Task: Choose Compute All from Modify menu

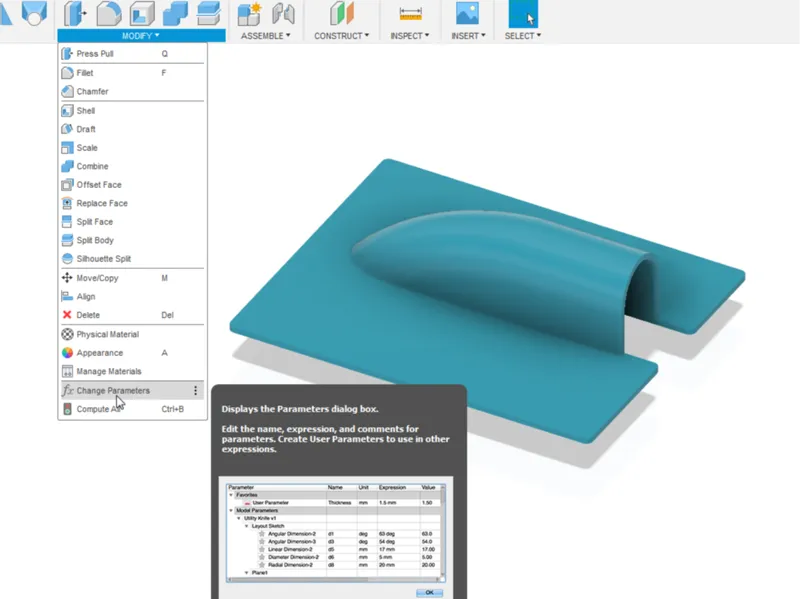Action: pos(132,409)
